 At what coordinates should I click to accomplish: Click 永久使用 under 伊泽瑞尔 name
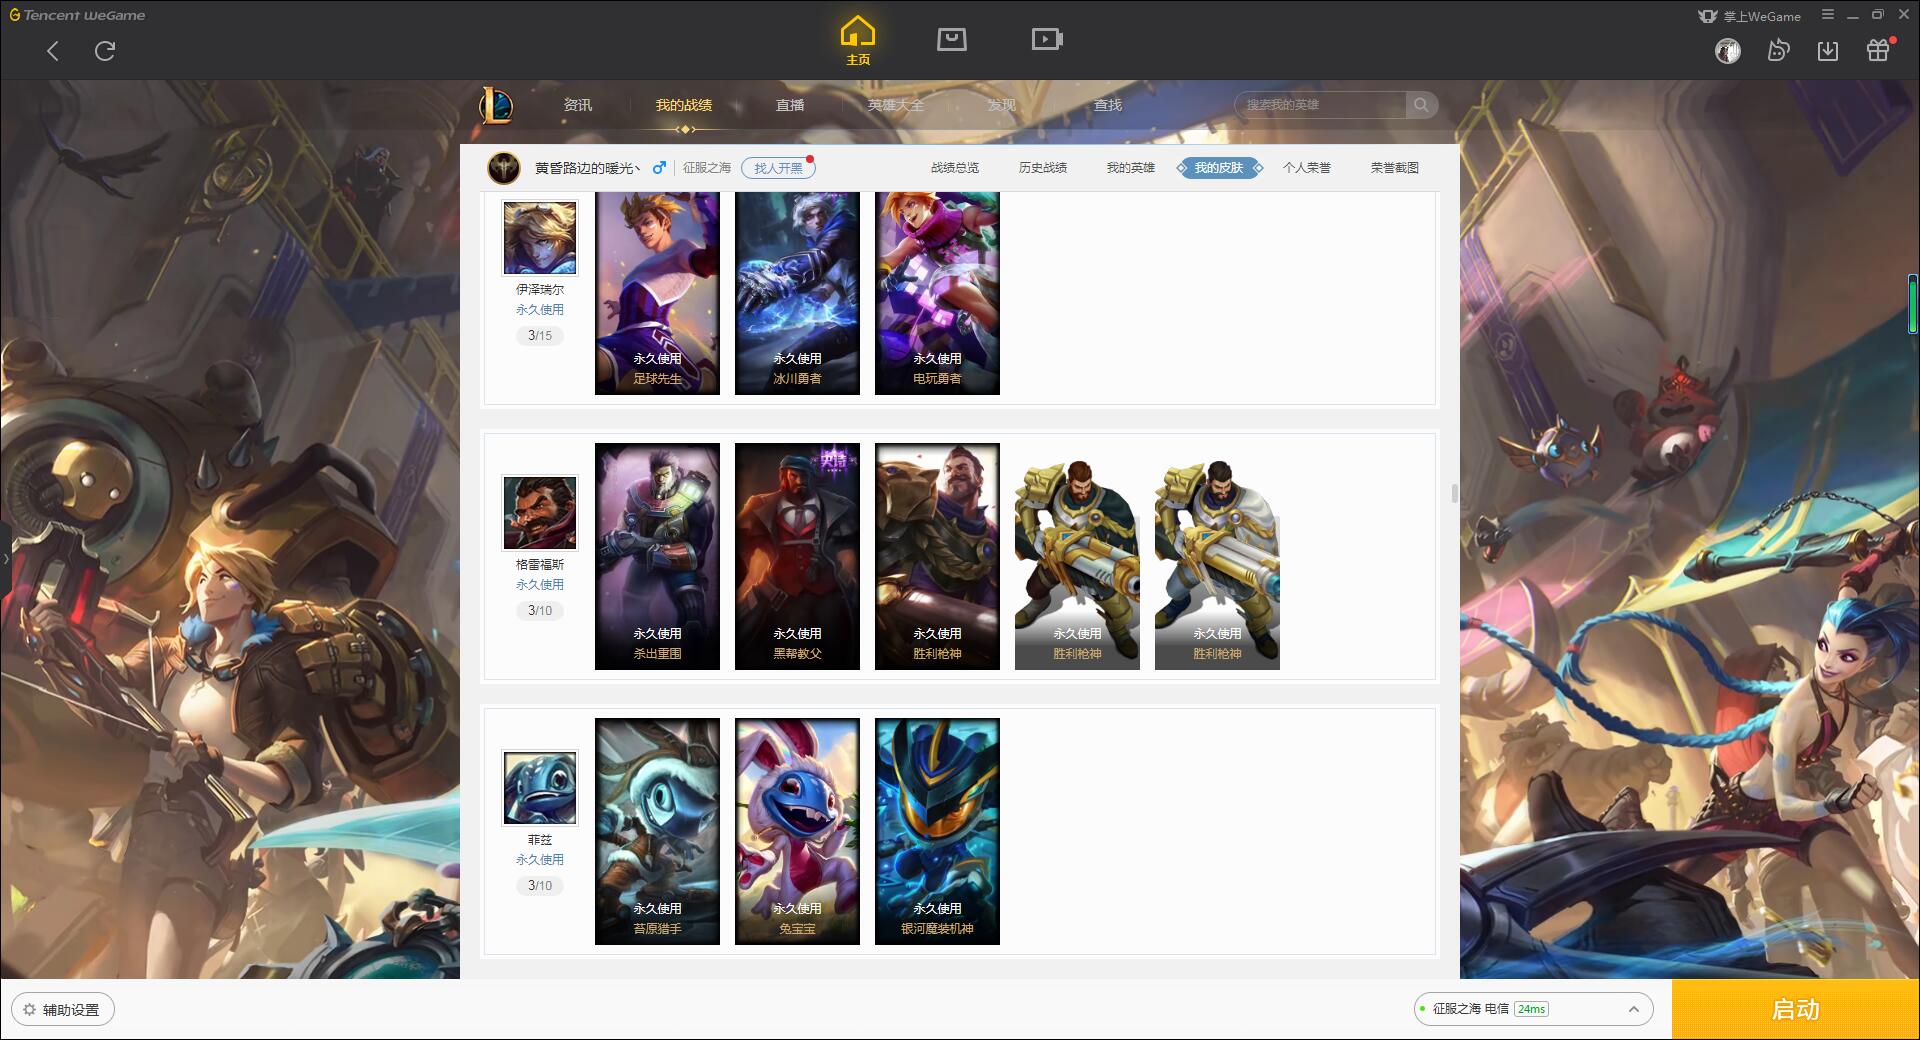(540, 310)
